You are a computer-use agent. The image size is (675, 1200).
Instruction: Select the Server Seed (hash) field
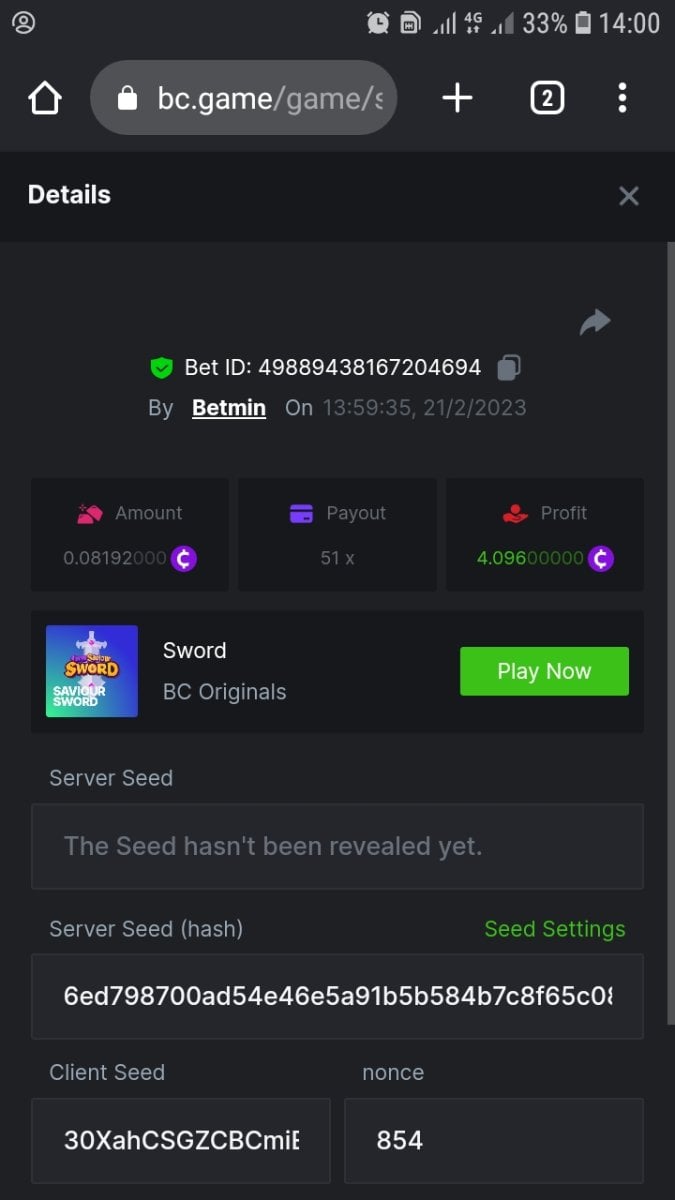tap(337, 996)
